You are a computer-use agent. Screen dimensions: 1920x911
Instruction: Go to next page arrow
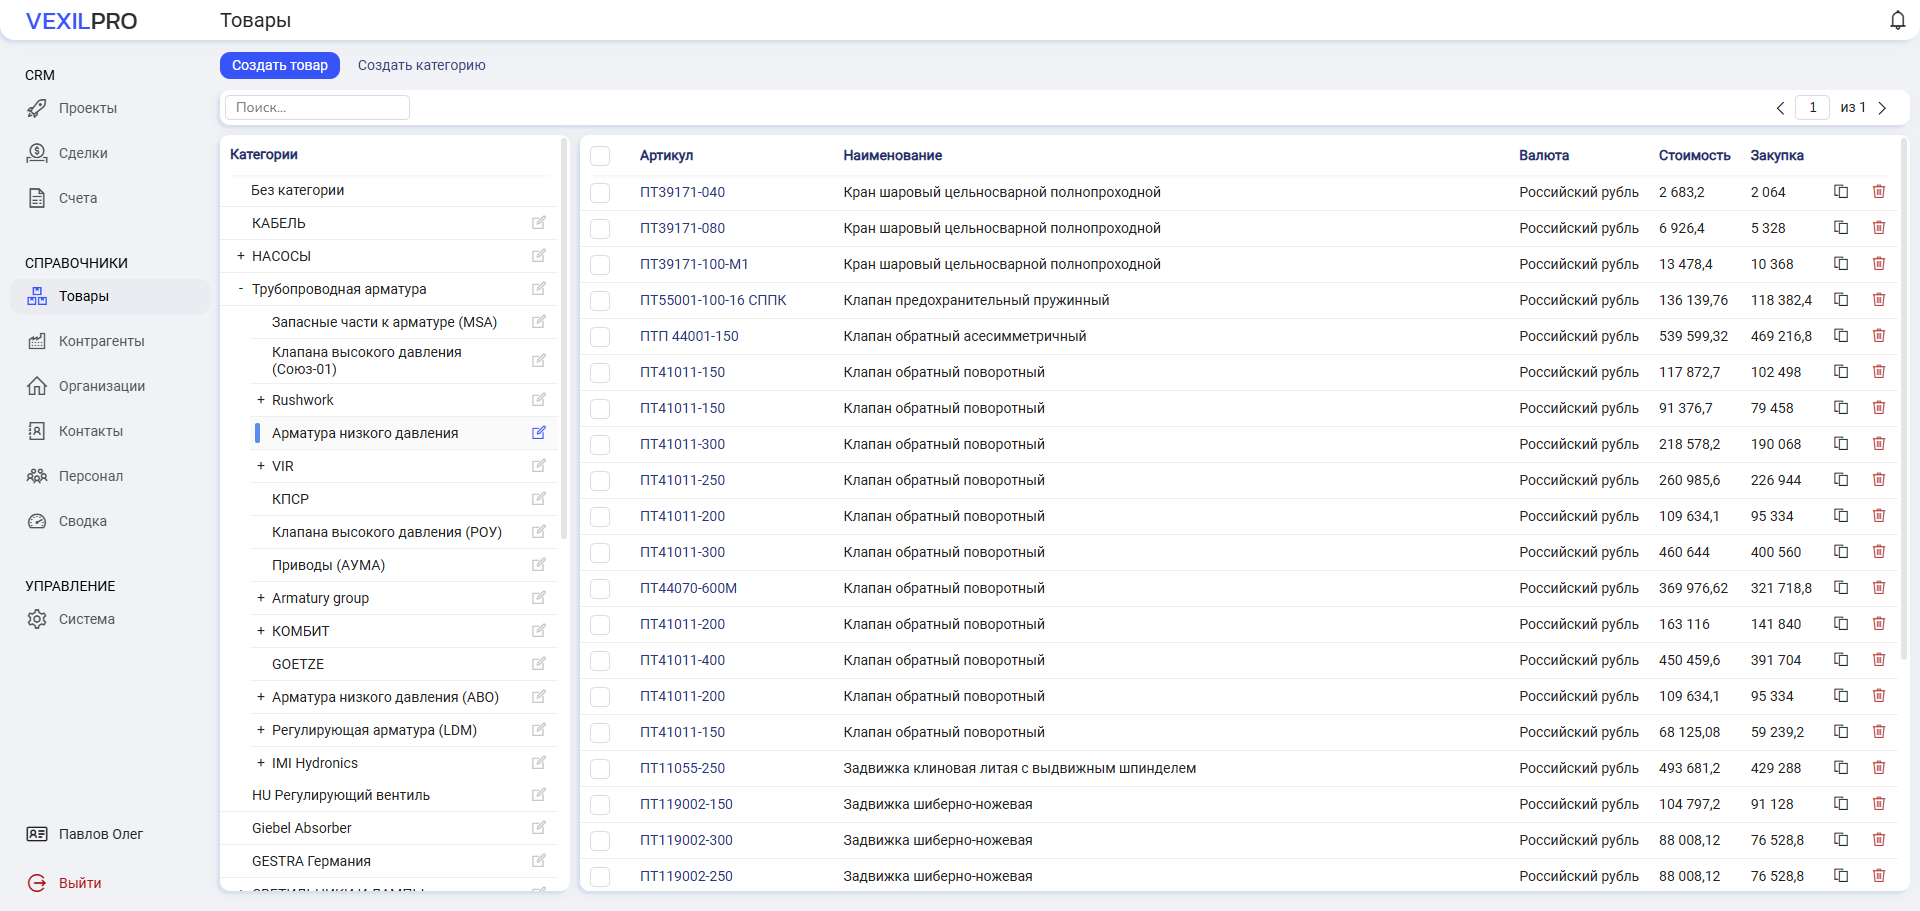coord(1882,108)
